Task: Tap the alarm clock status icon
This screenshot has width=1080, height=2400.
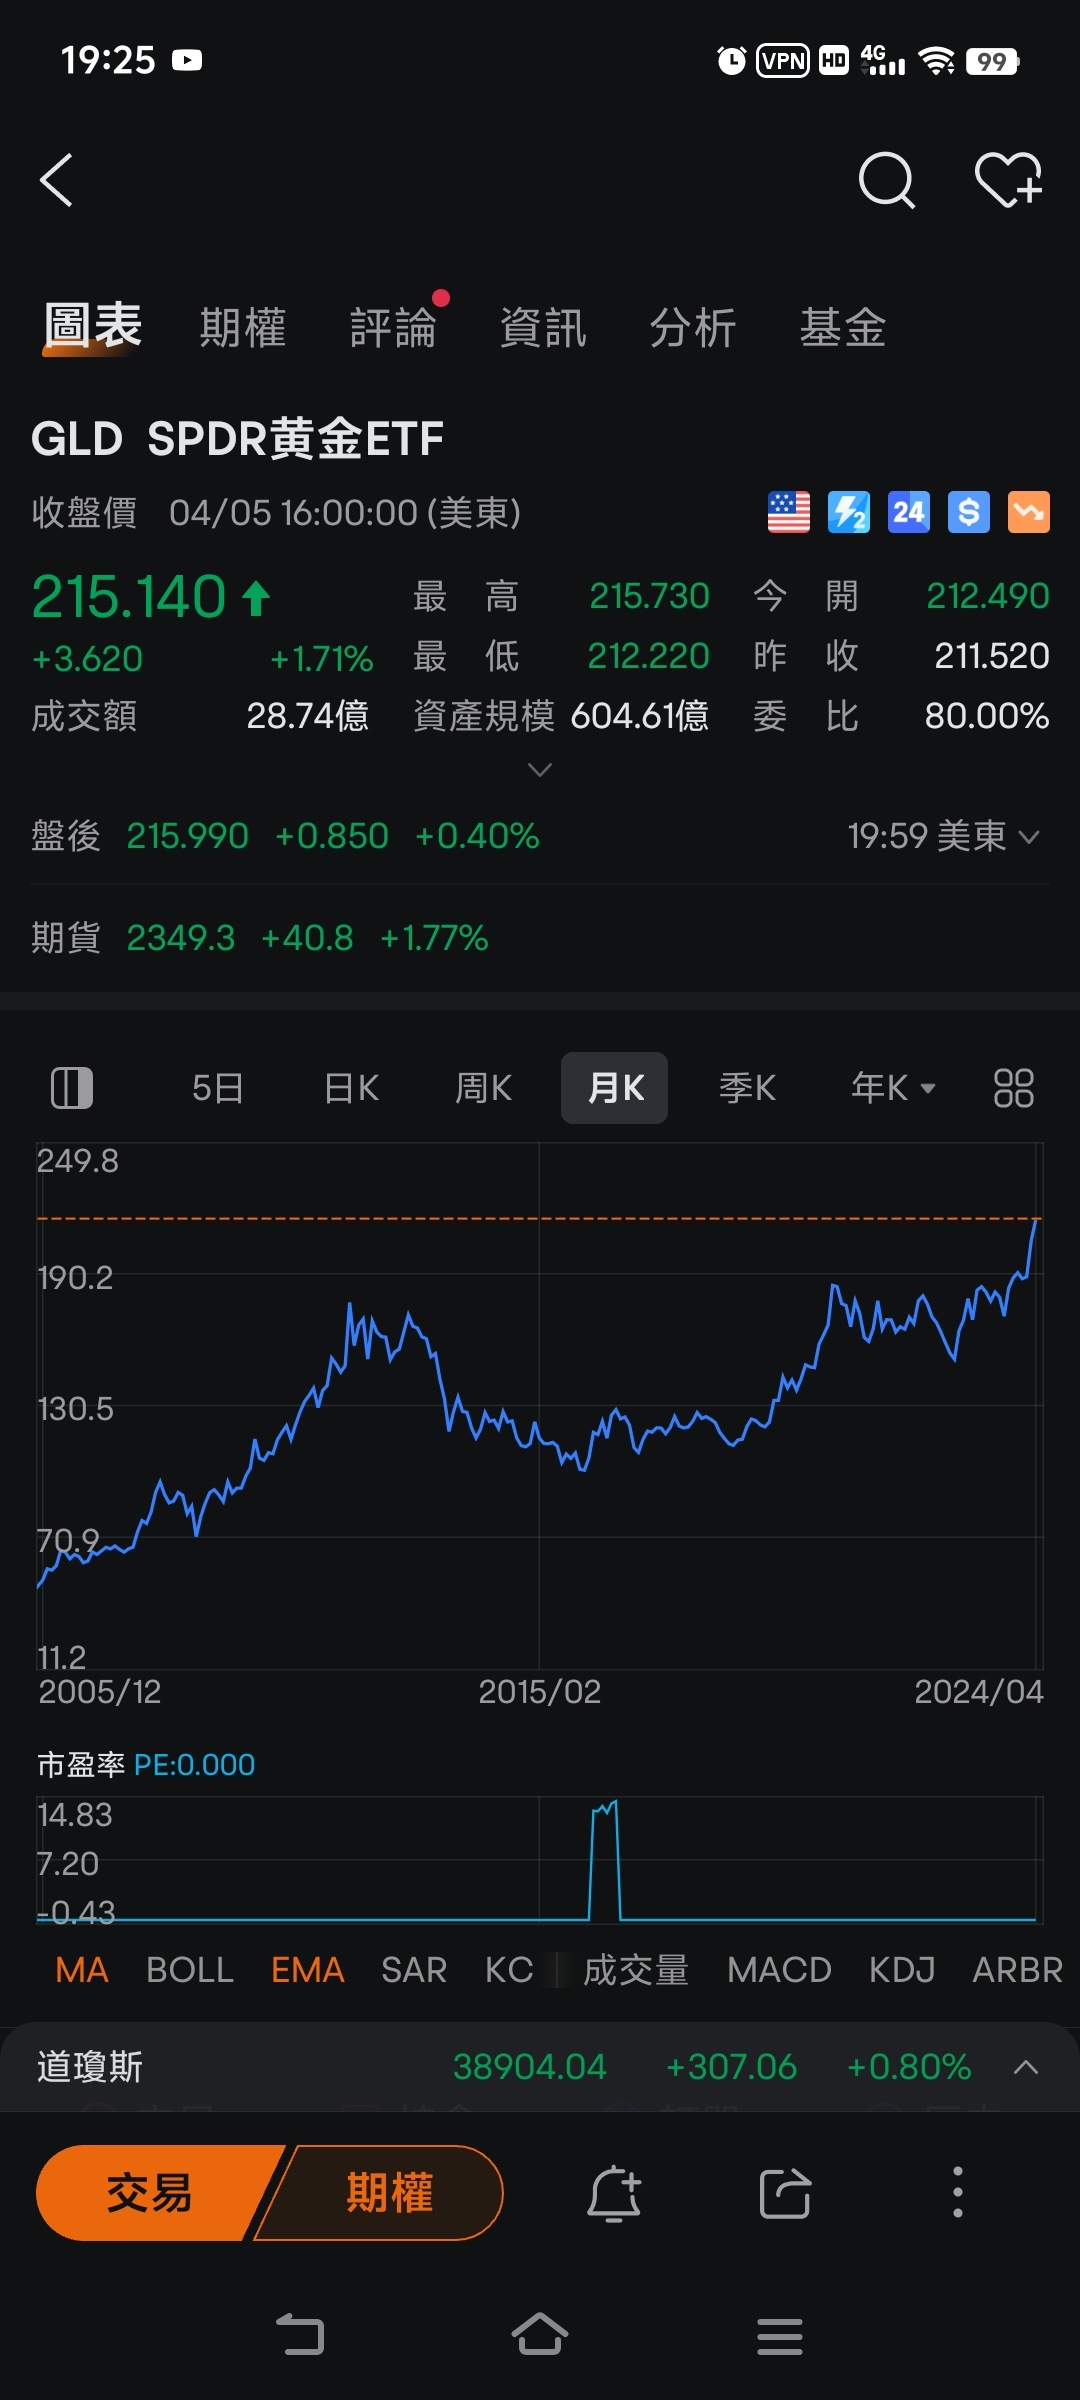Action: pos(731,61)
